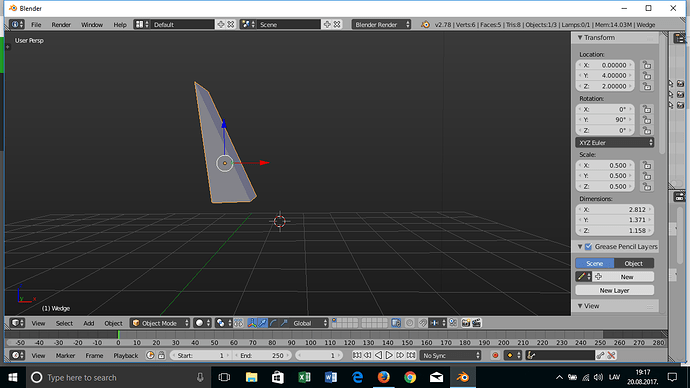This screenshot has height=388, width=690.
Task: Jump to previous keyframe
Action: click(368, 355)
